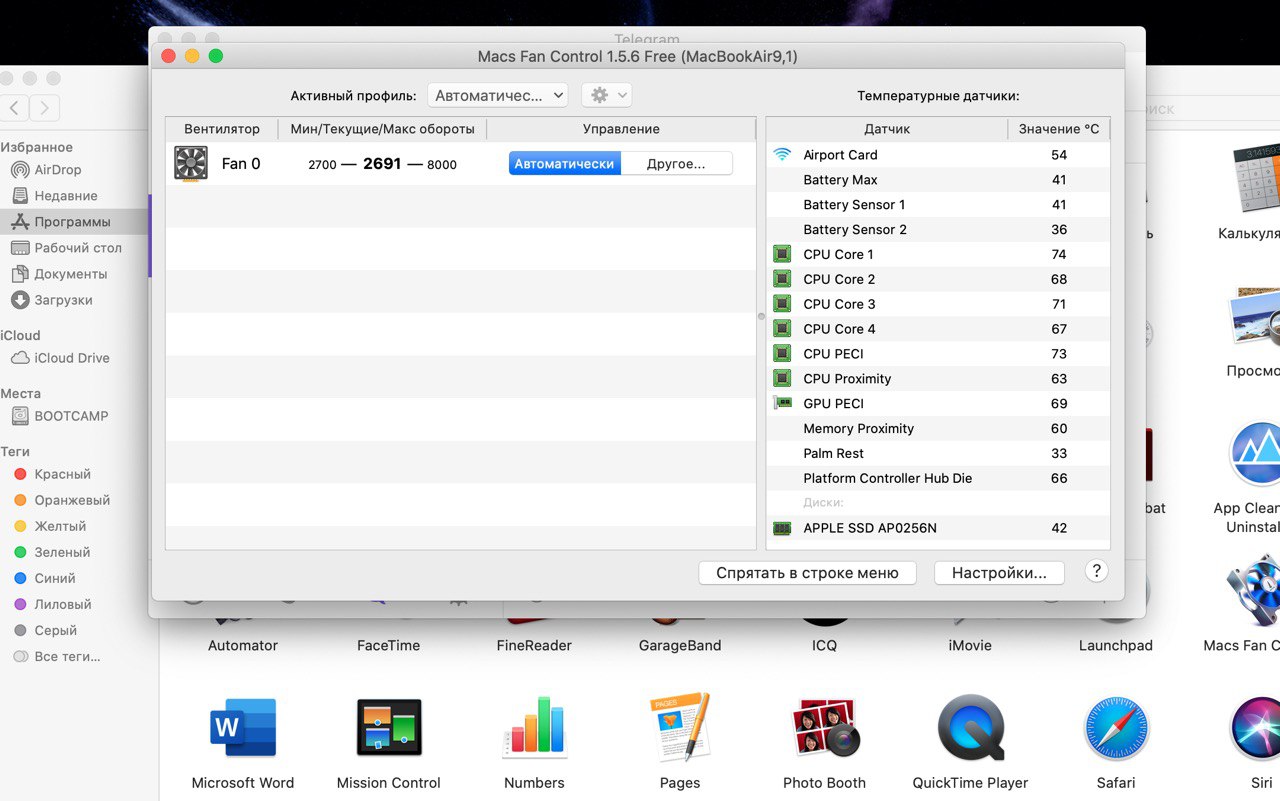Click Спрятать в строке меню button
Screen dimensions: 1280x801
[x=807, y=573]
